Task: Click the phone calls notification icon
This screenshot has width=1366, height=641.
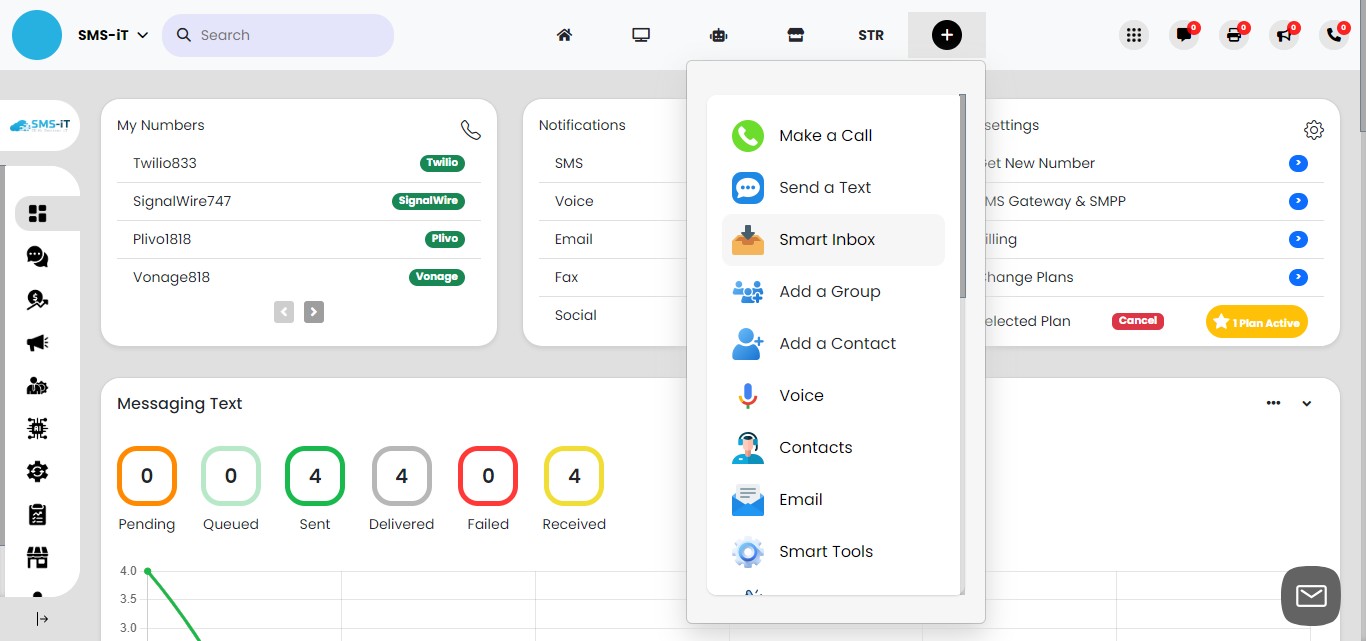Action: coord(1334,35)
